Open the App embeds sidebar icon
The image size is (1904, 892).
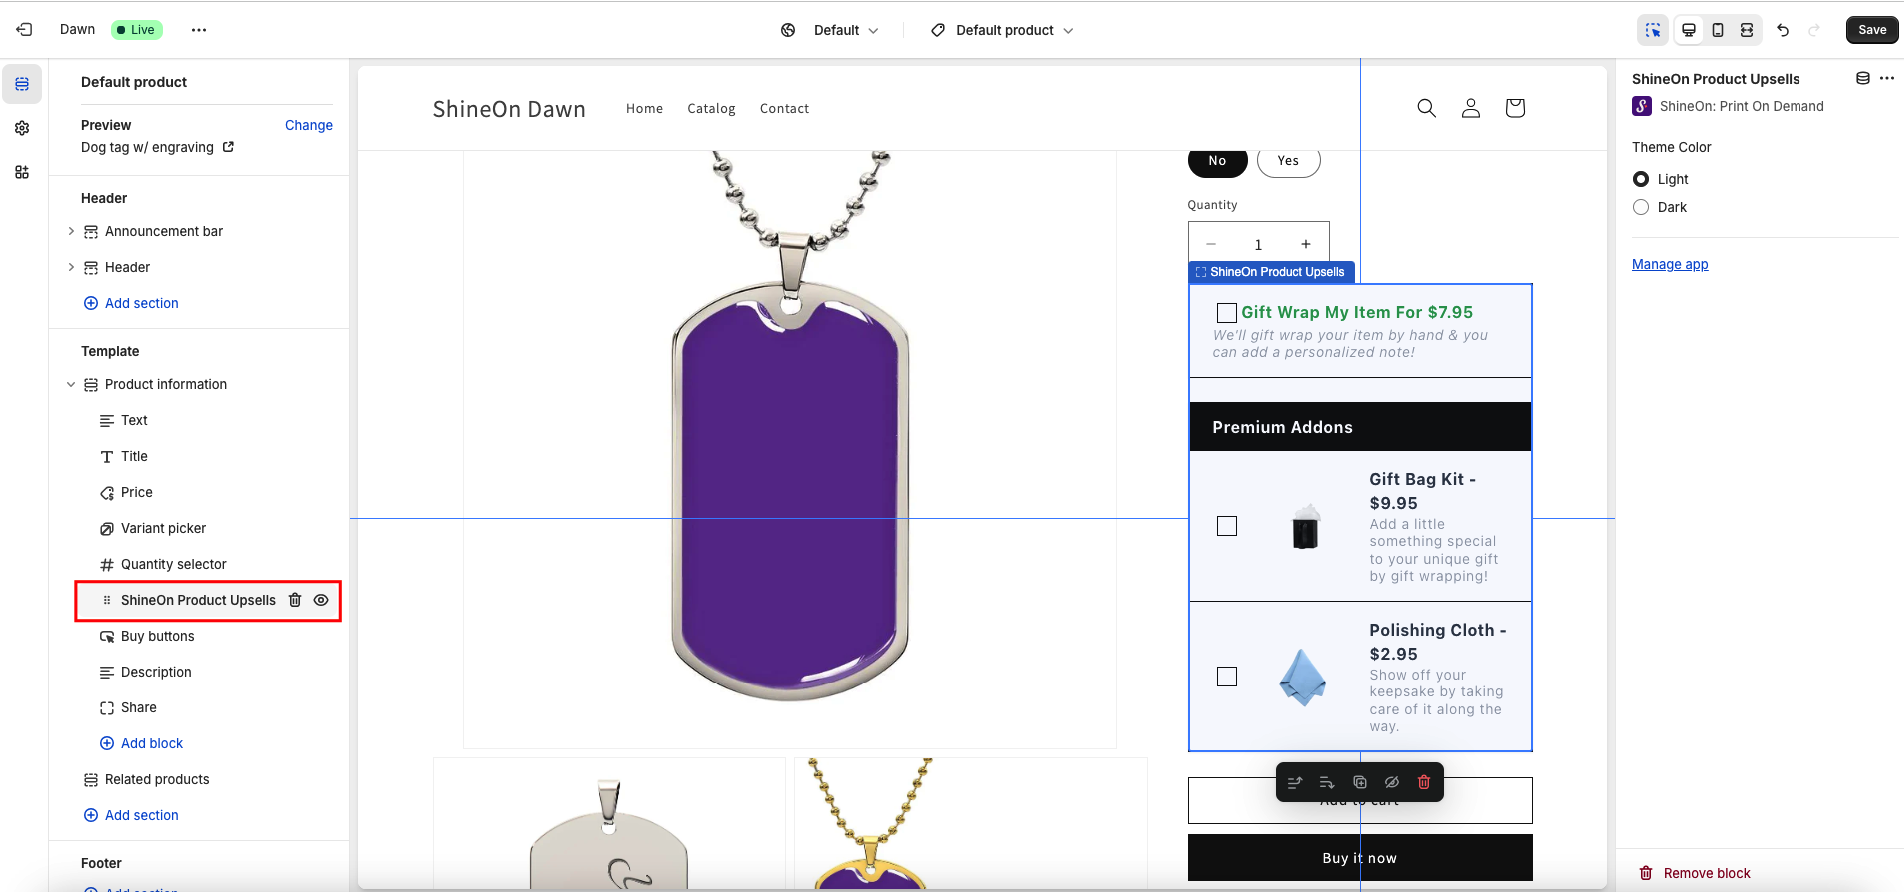pyautogui.click(x=22, y=172)
